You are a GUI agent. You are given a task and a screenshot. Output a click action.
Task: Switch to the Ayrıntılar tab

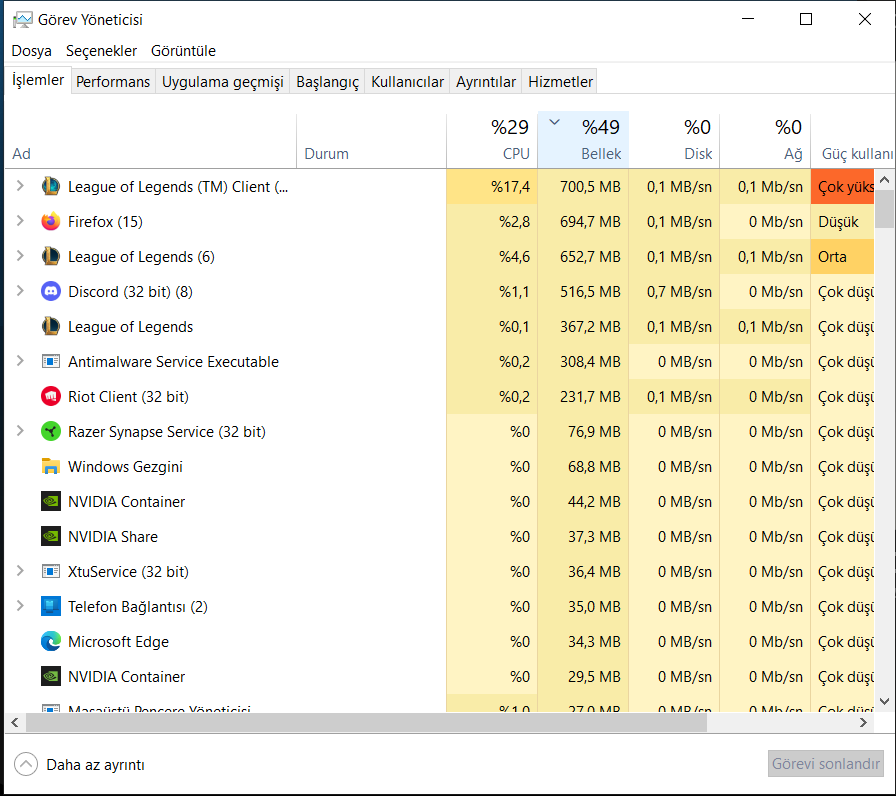(x=486, y=82)
